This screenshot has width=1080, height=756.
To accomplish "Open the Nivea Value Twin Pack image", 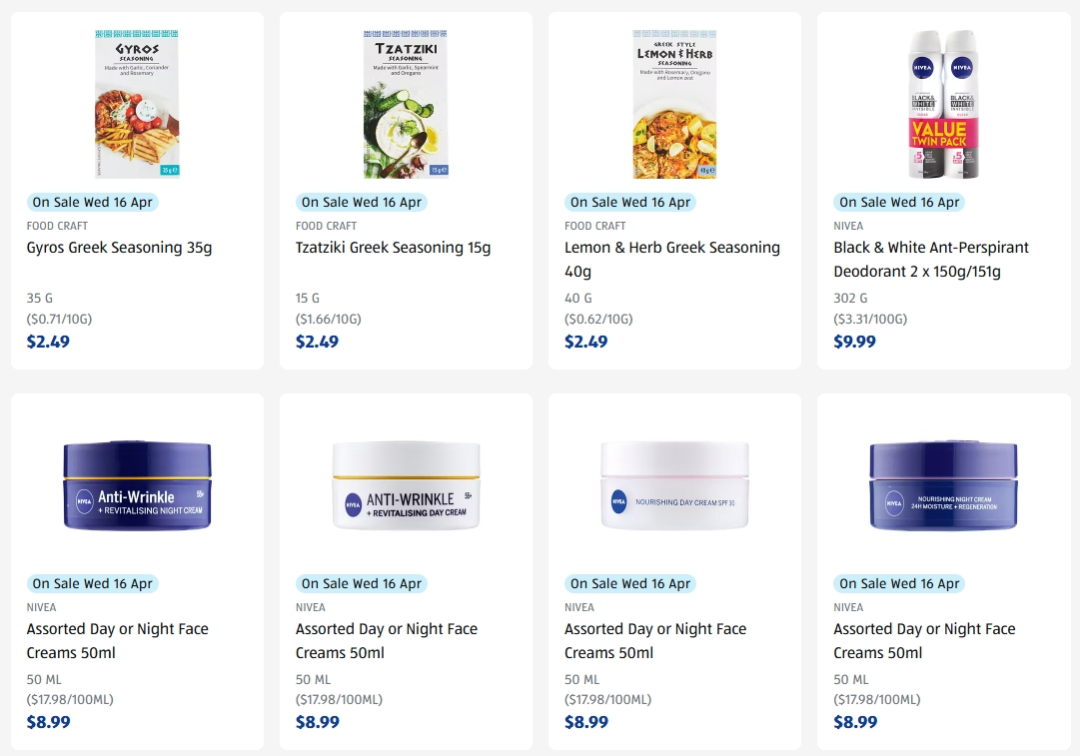I will pos(943,104).
